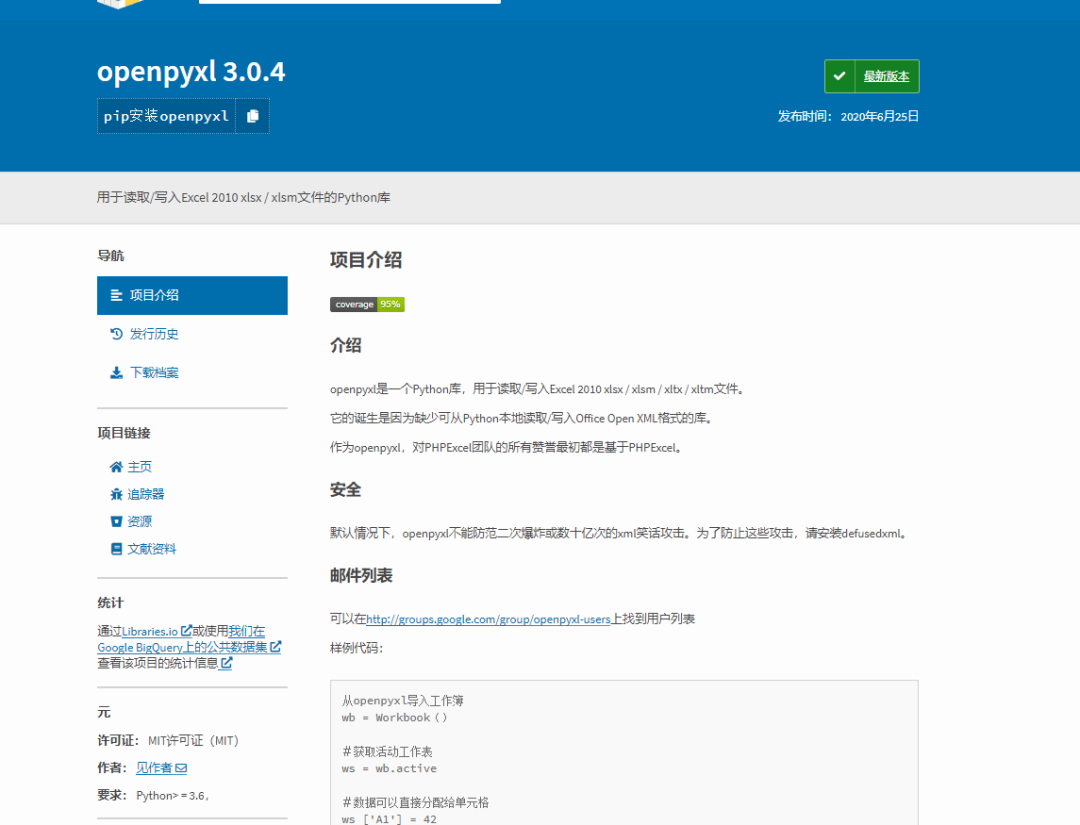The image size is (1080, 825).
Task: Click the package summary about Excel 2010 xlsx/xlsm
Action: (243, 198)
